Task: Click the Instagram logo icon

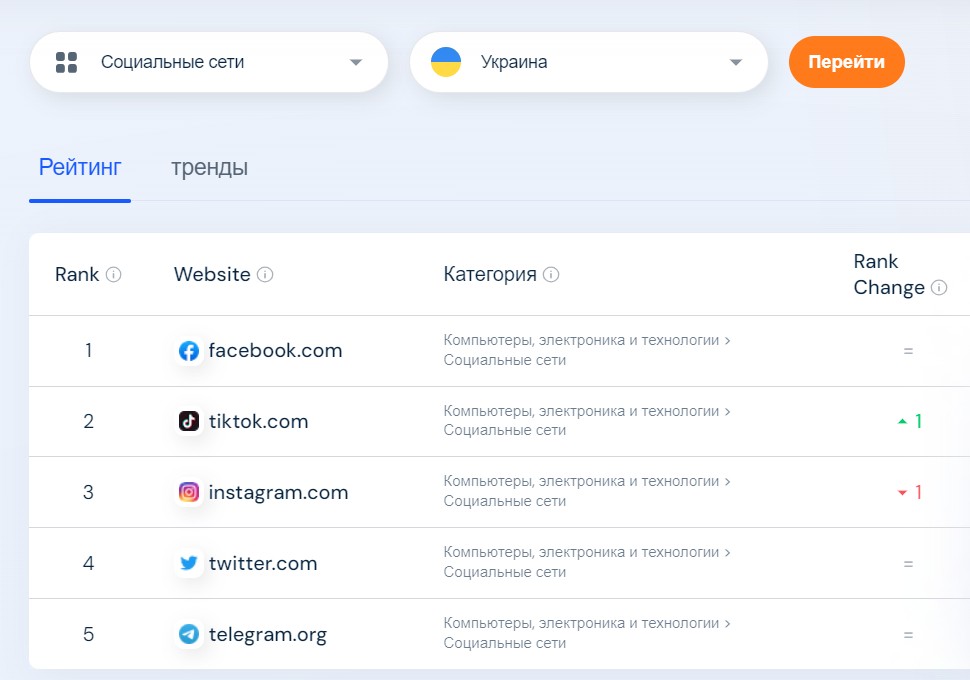Action: tap(189, 493)
